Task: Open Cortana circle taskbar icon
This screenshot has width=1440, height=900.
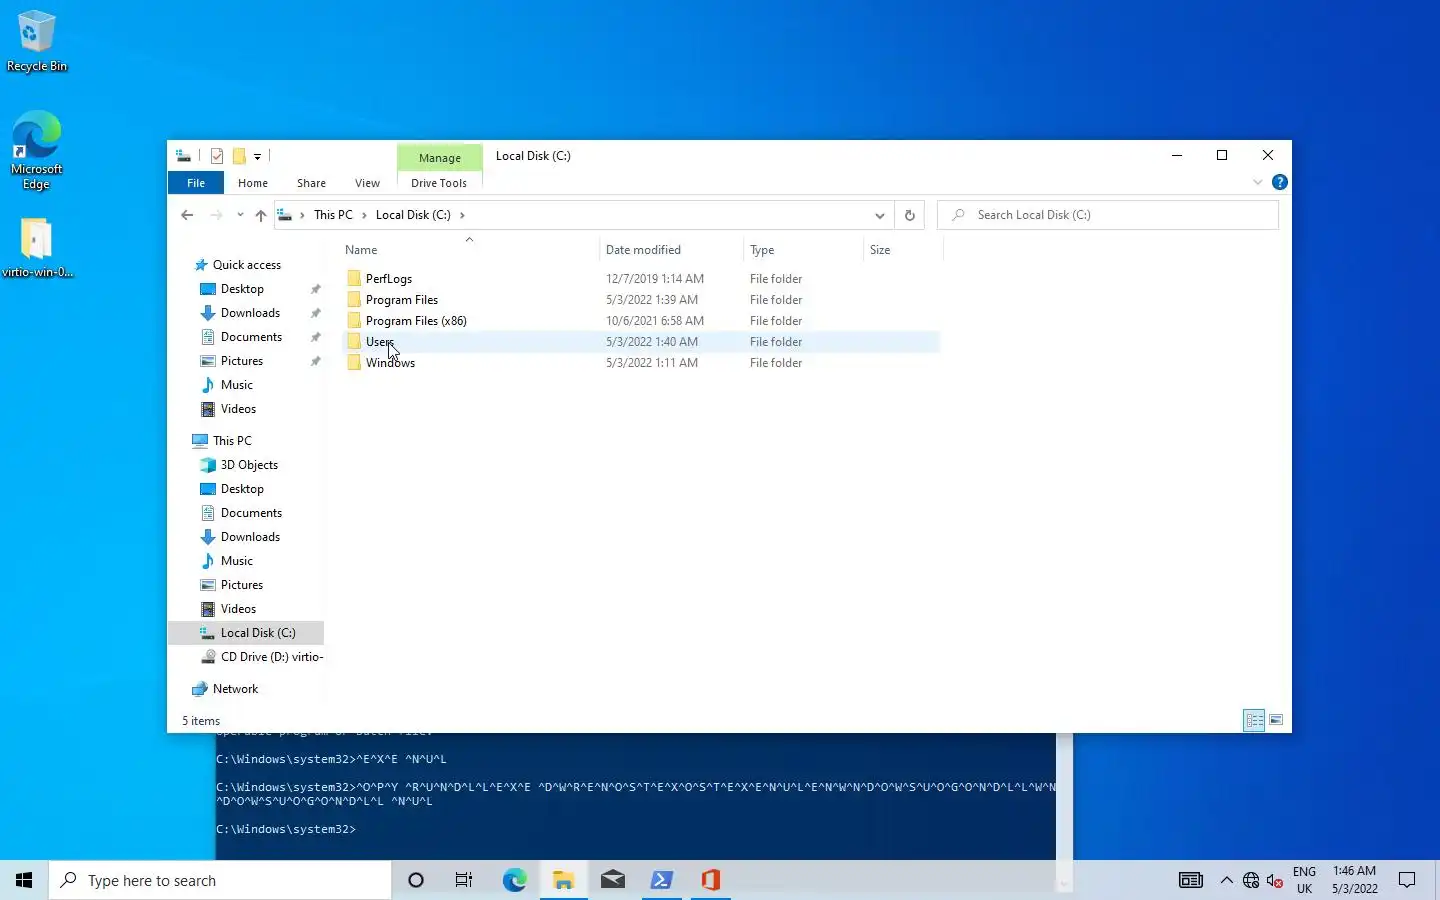Action: coord(416,880)
